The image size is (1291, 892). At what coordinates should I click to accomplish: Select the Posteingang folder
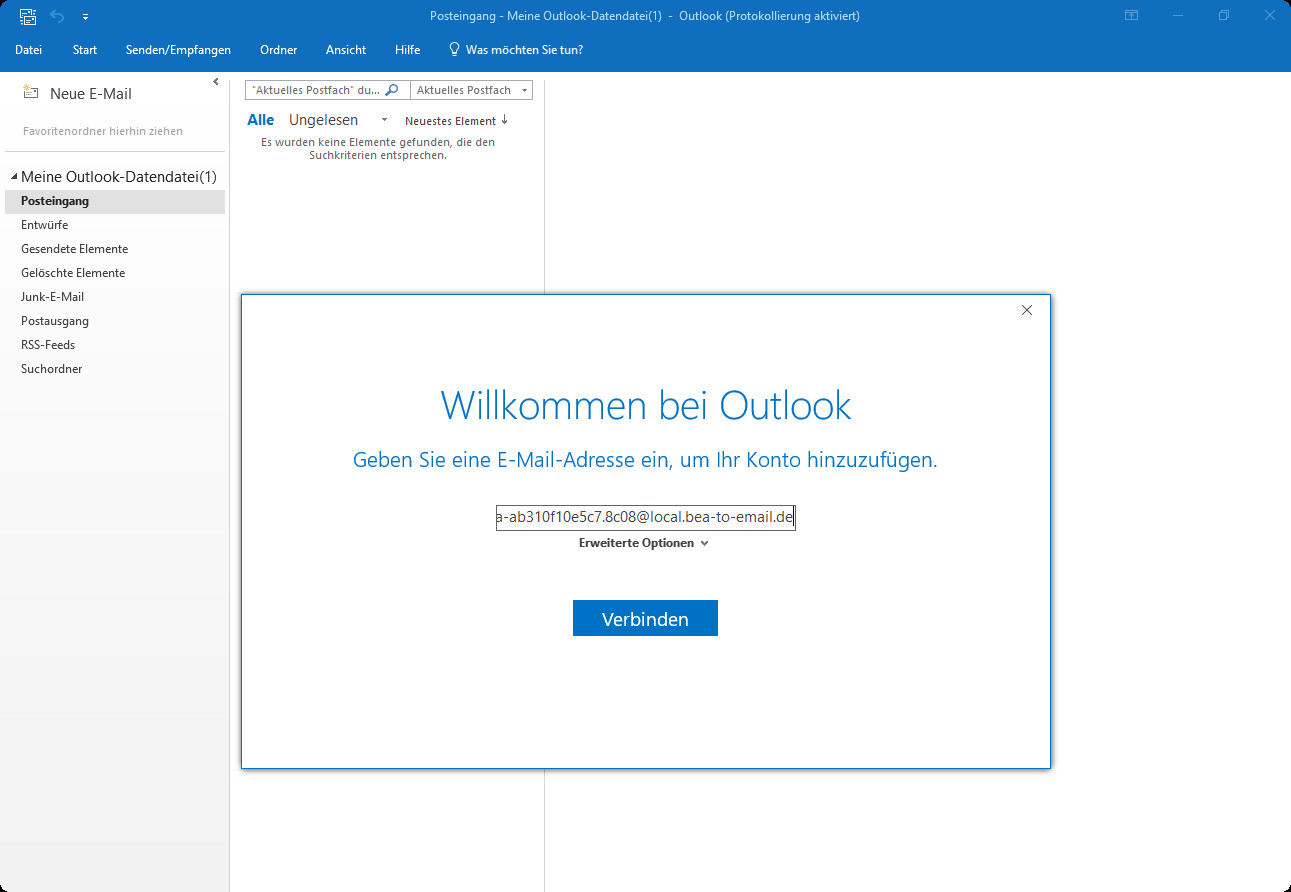point(115,201)
